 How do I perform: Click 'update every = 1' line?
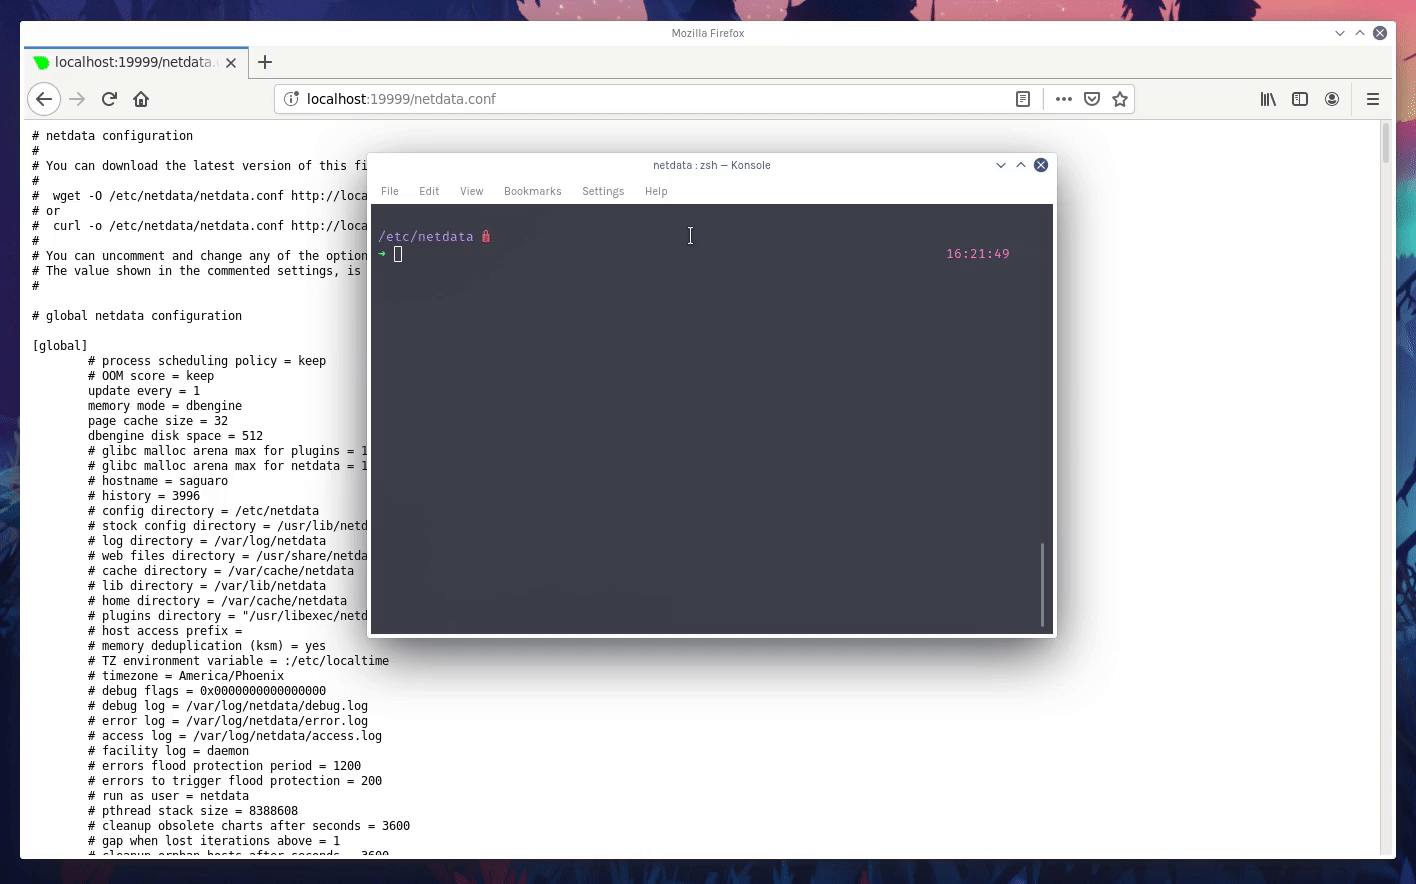144,391
